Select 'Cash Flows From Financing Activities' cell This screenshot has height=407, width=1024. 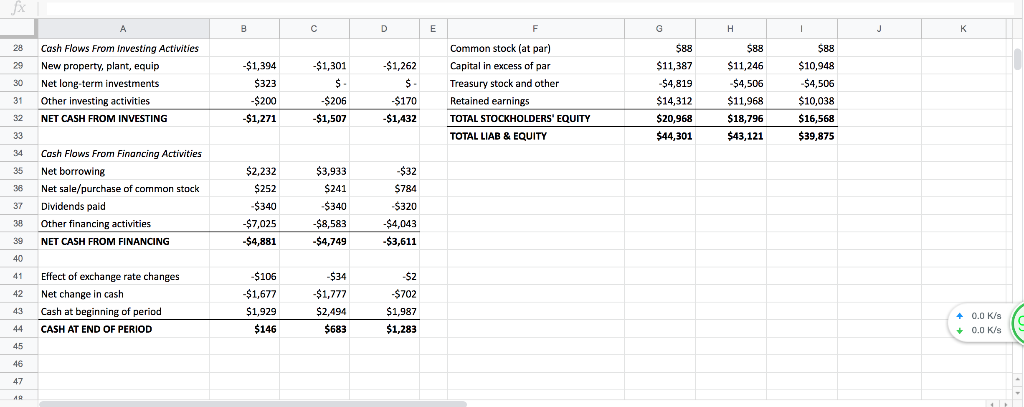(123, 154)
